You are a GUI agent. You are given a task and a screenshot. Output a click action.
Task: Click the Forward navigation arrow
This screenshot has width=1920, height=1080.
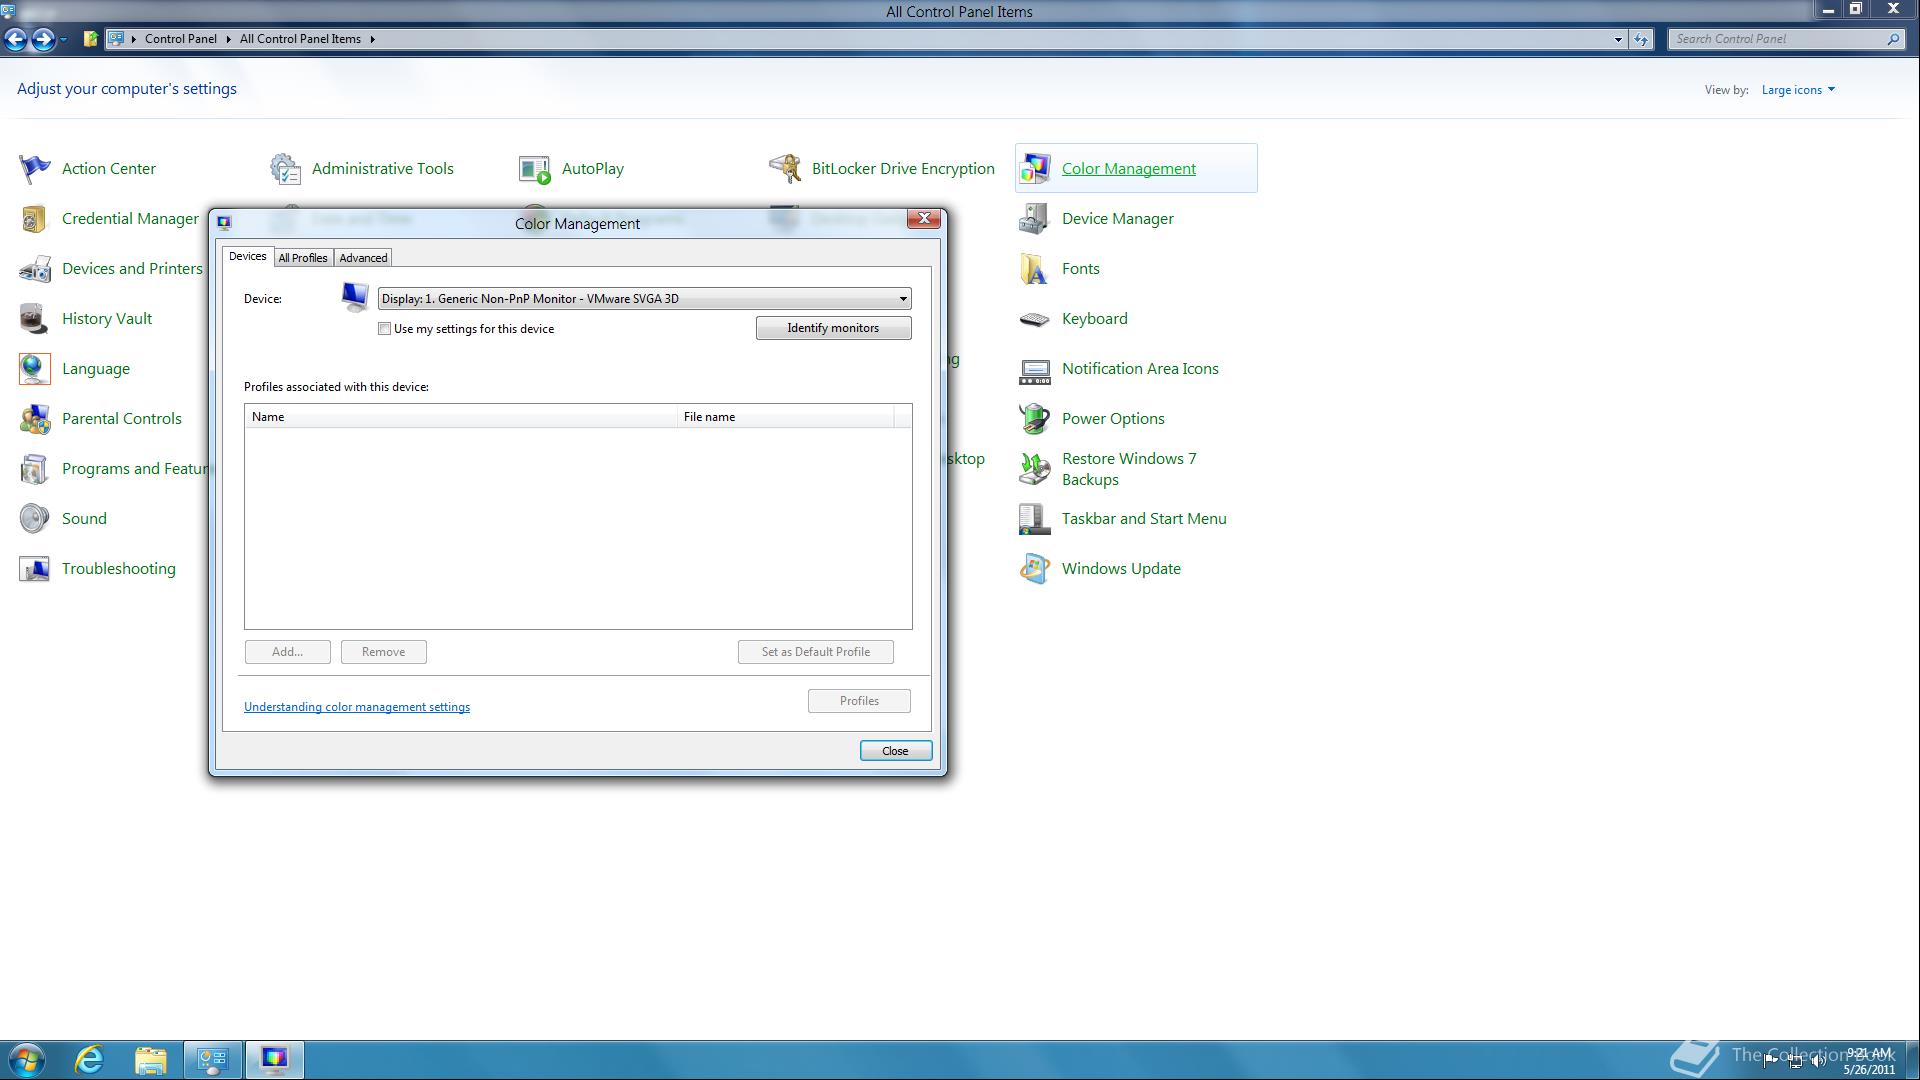coord(42,39)
